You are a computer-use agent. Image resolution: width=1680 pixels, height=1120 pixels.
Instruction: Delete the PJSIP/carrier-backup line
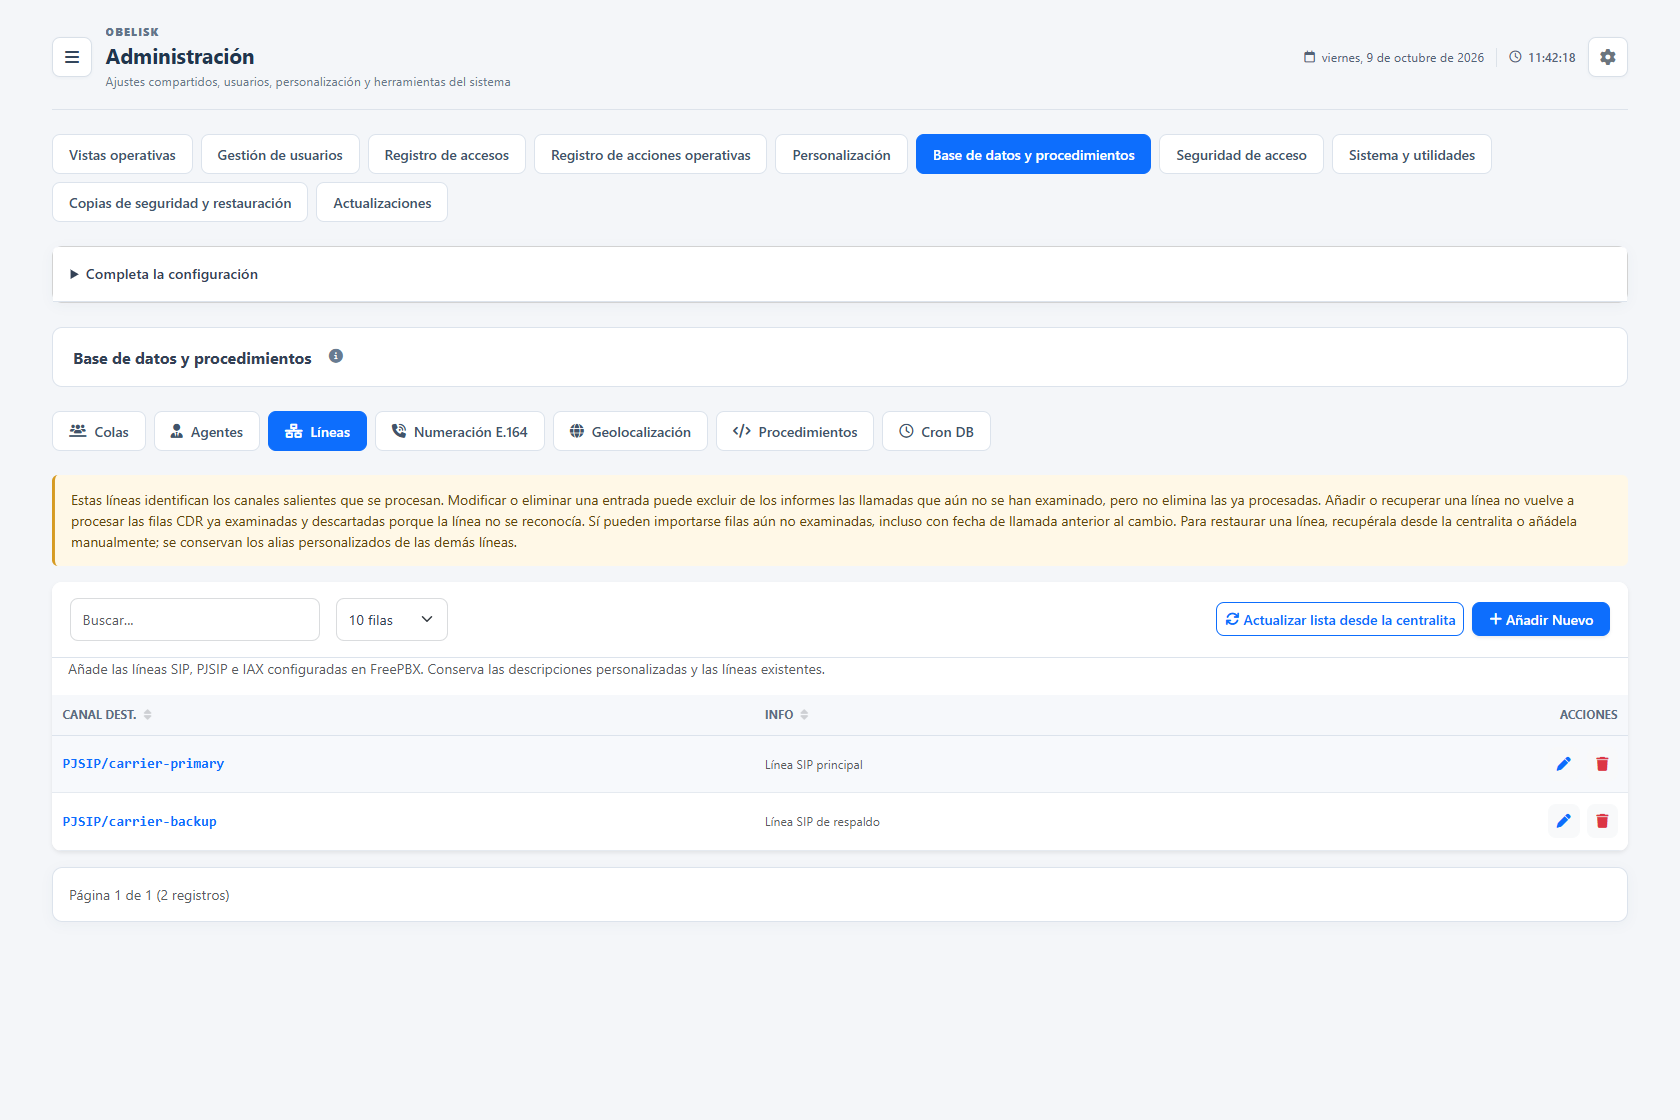pos(1602,821)
